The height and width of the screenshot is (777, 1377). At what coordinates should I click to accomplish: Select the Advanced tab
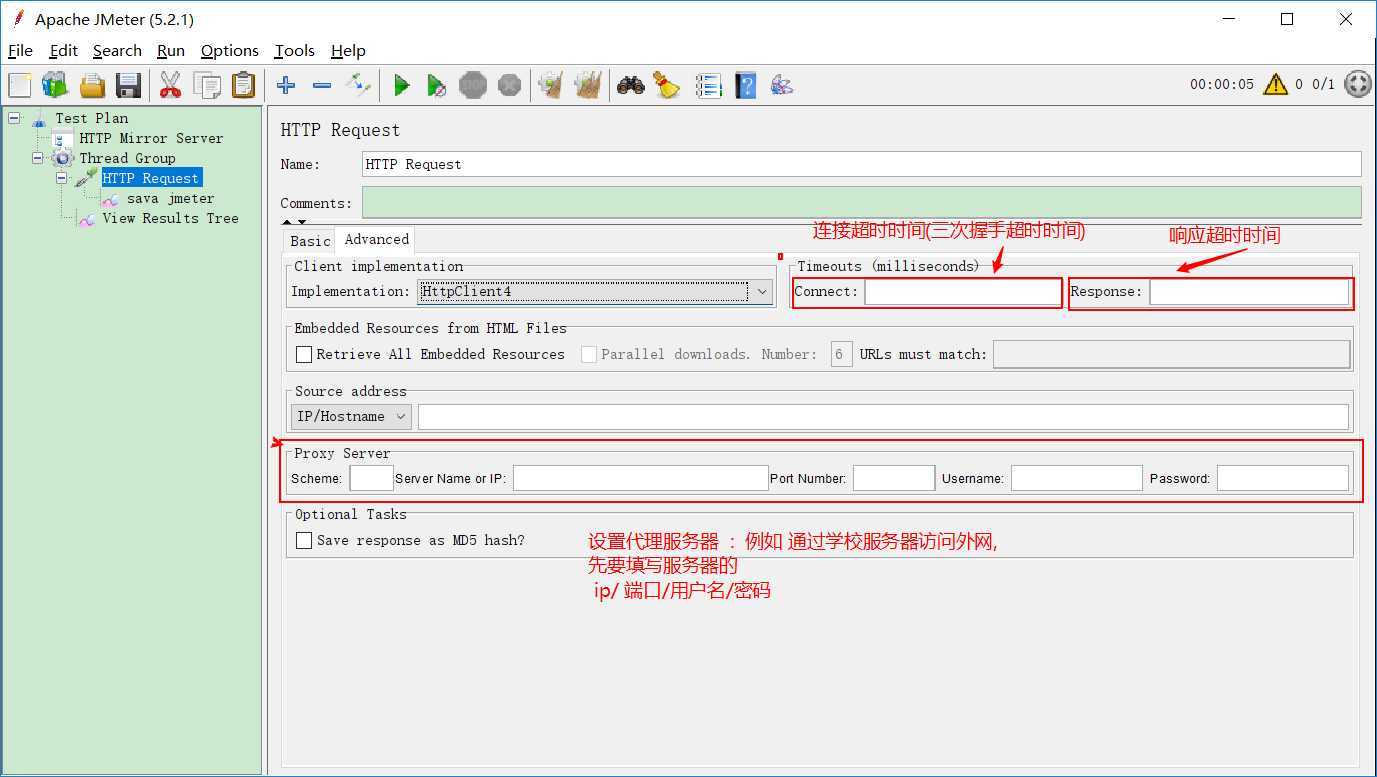point(376,240)
